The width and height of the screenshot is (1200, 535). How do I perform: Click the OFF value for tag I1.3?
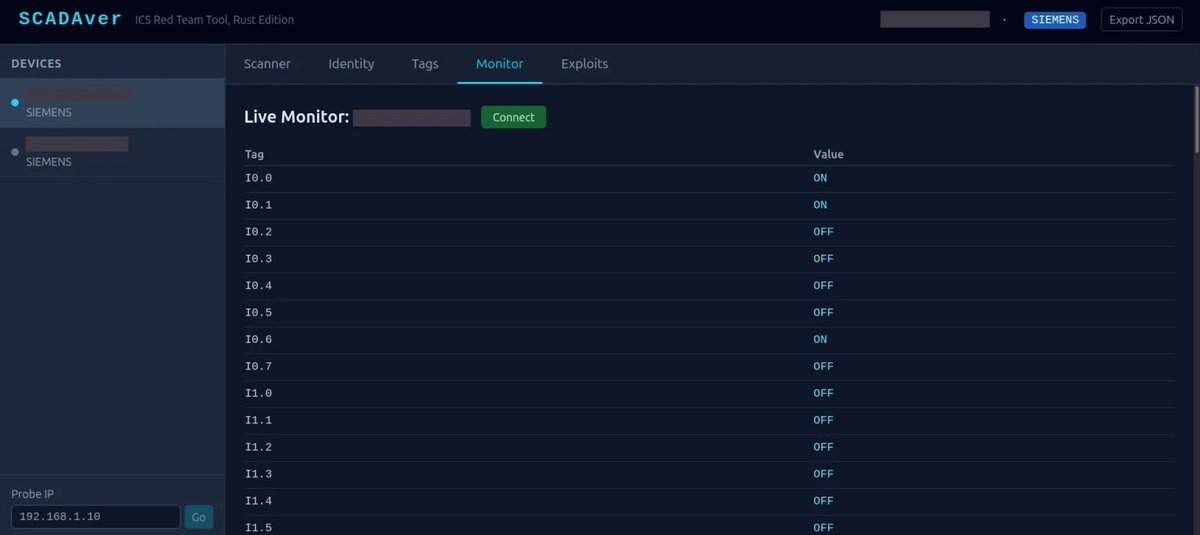coord(823,475)
